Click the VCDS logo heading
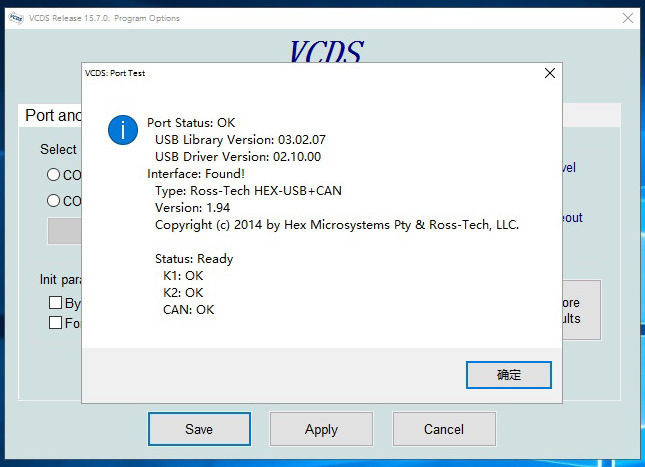 coord(326,51)
